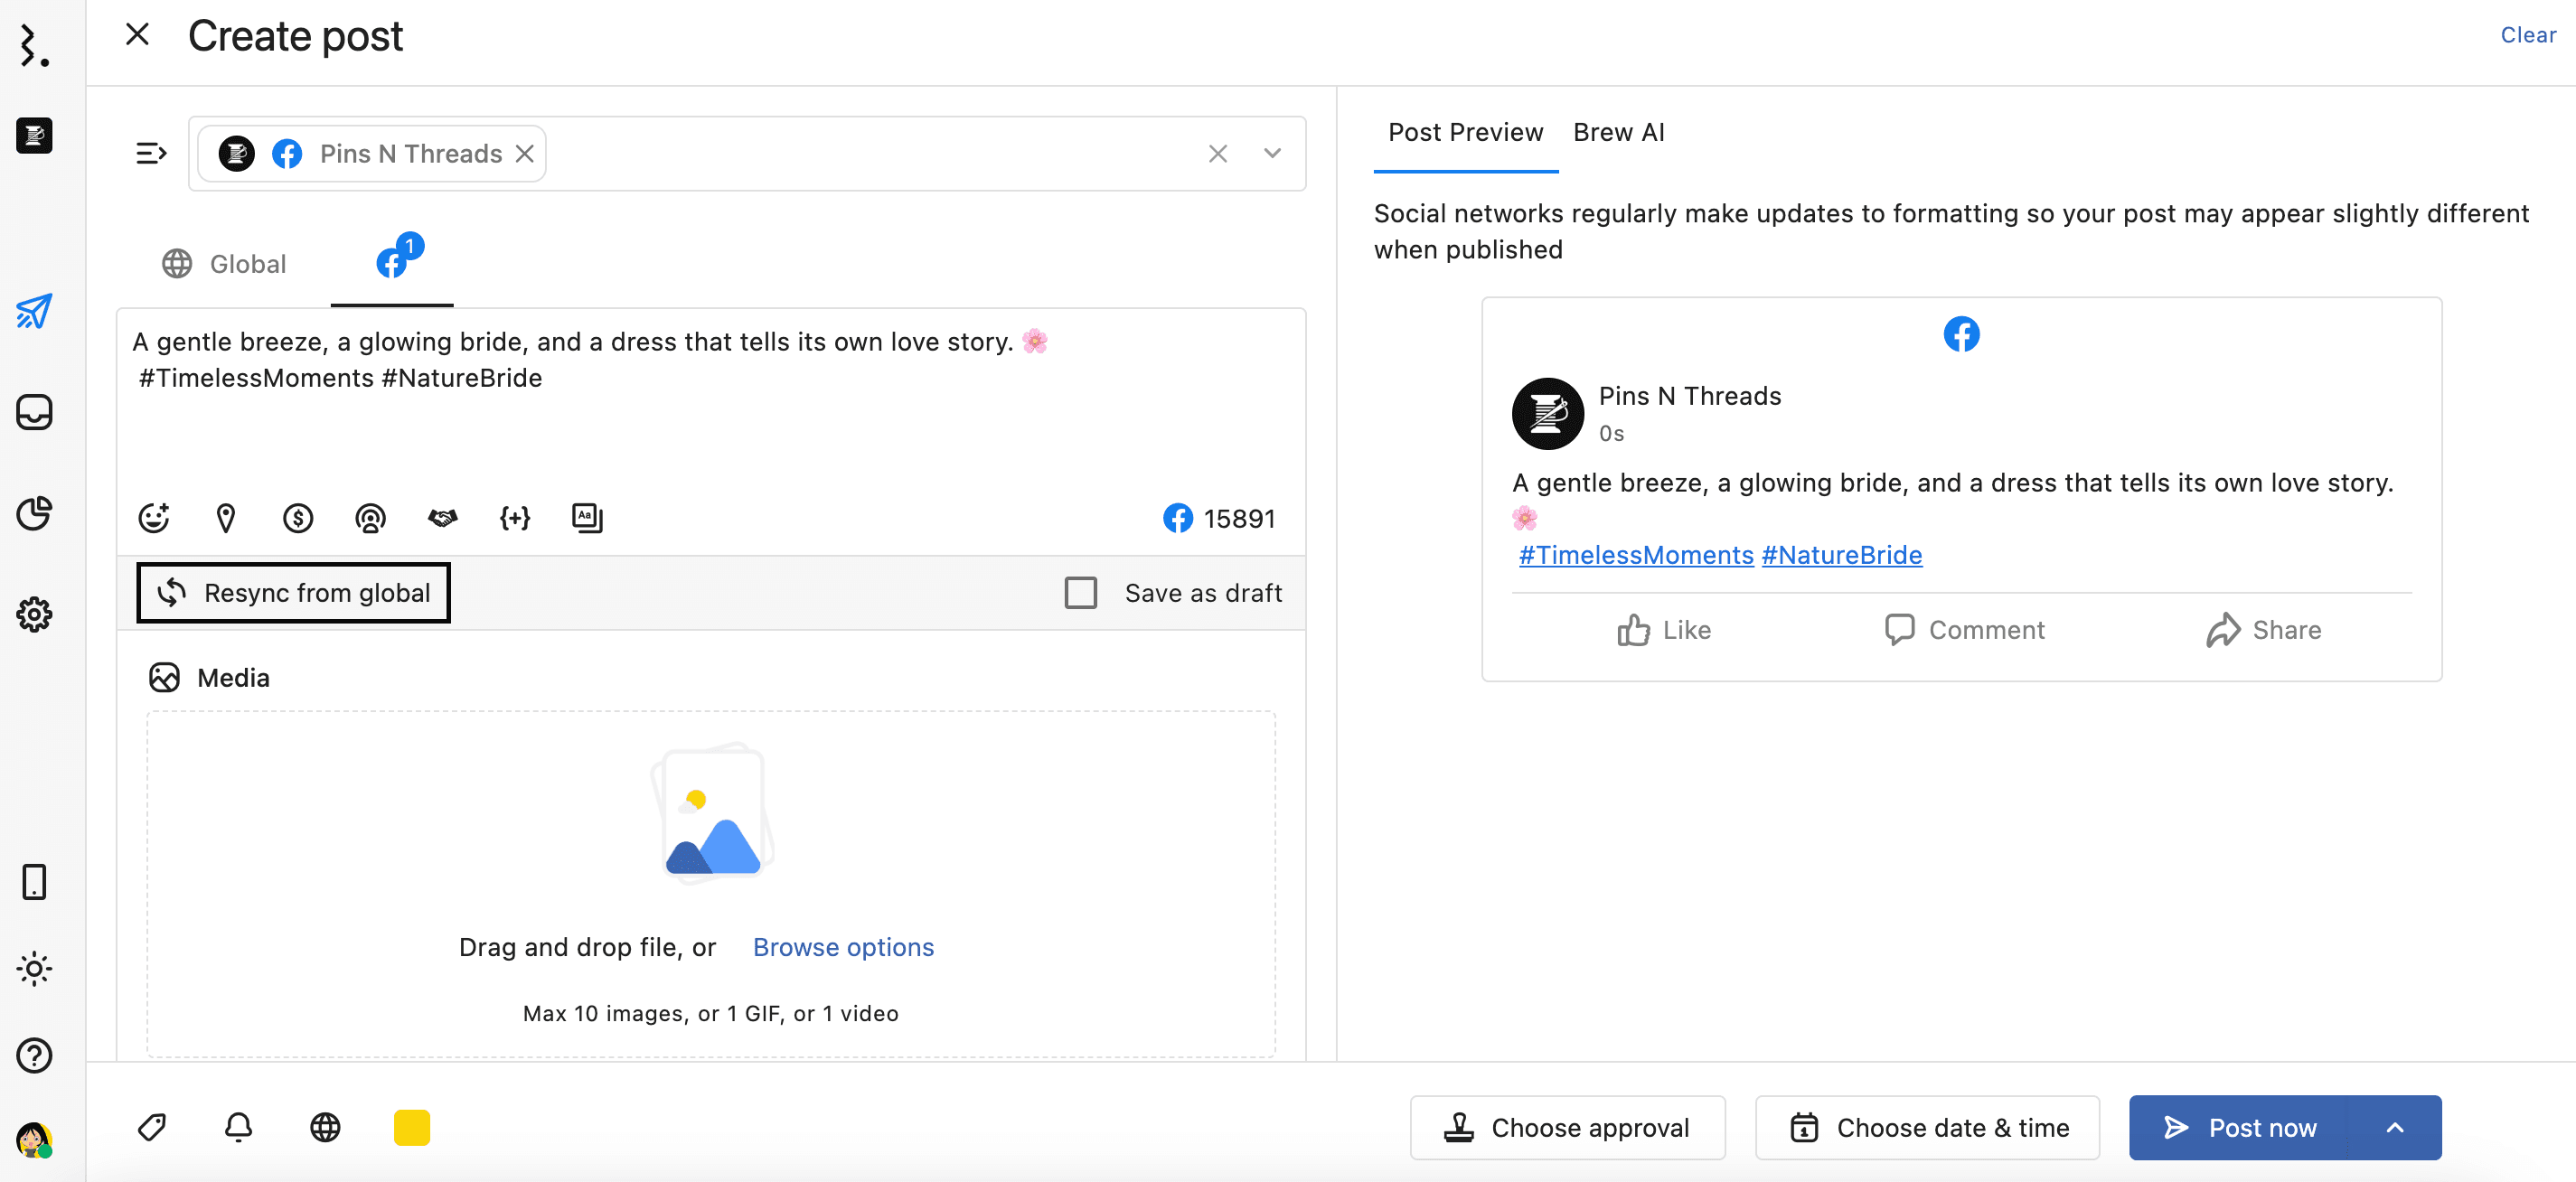Open Reports pie chart in sidebar
The image size is (2576, 1182).
[34, 513]
